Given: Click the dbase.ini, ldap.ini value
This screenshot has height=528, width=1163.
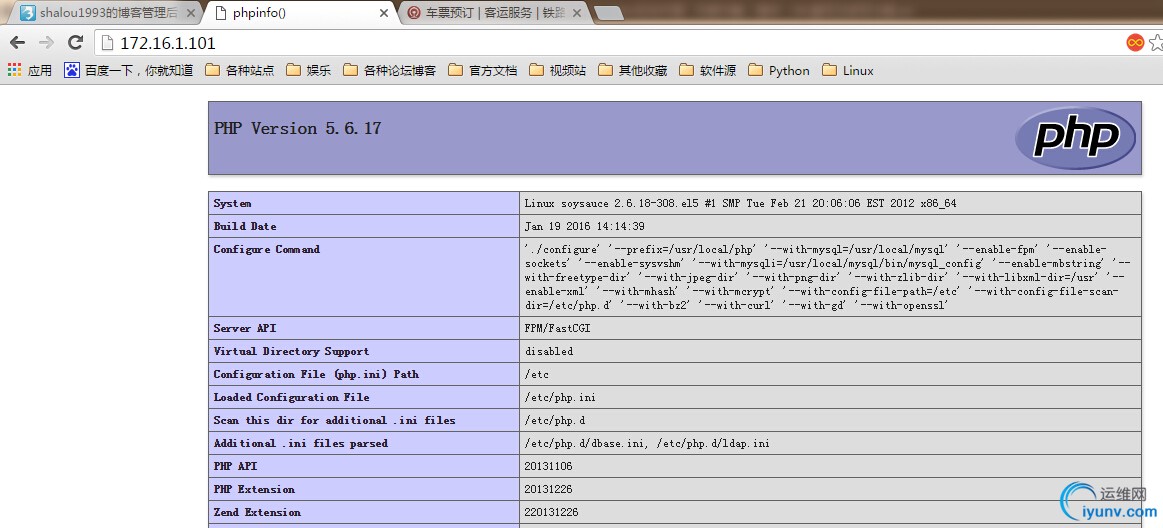Looking at the screenshot, I should click(647, 443).
